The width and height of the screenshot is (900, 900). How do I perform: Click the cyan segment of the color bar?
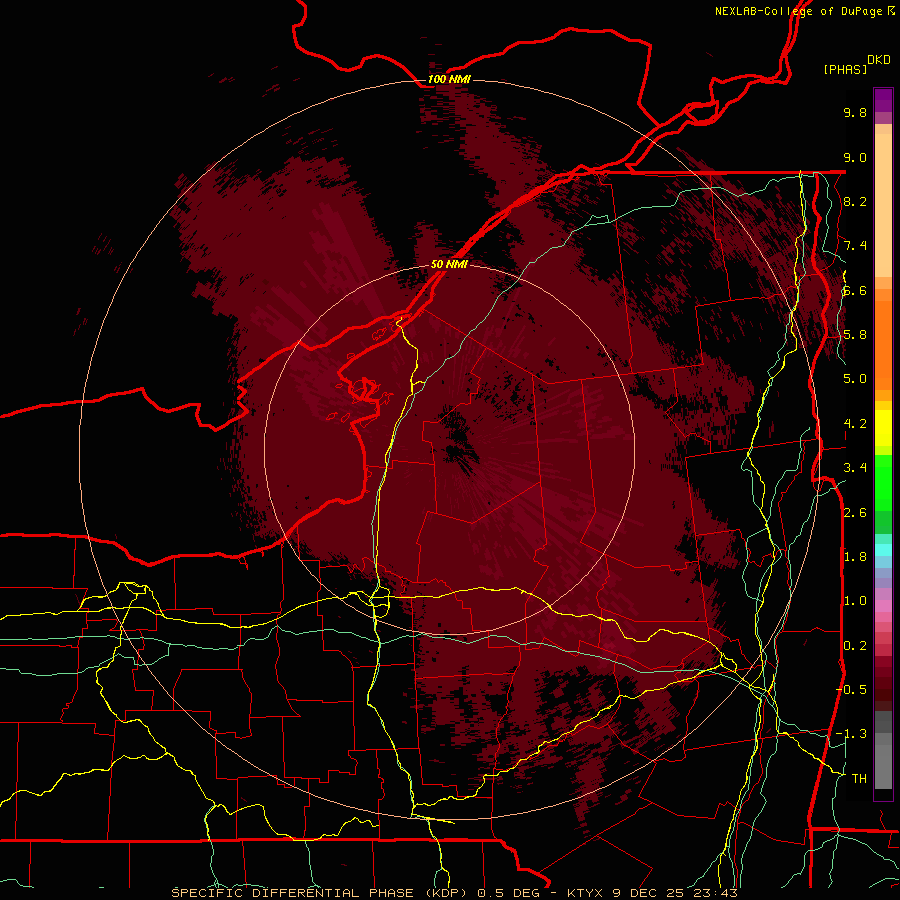[x=883, y=549]
